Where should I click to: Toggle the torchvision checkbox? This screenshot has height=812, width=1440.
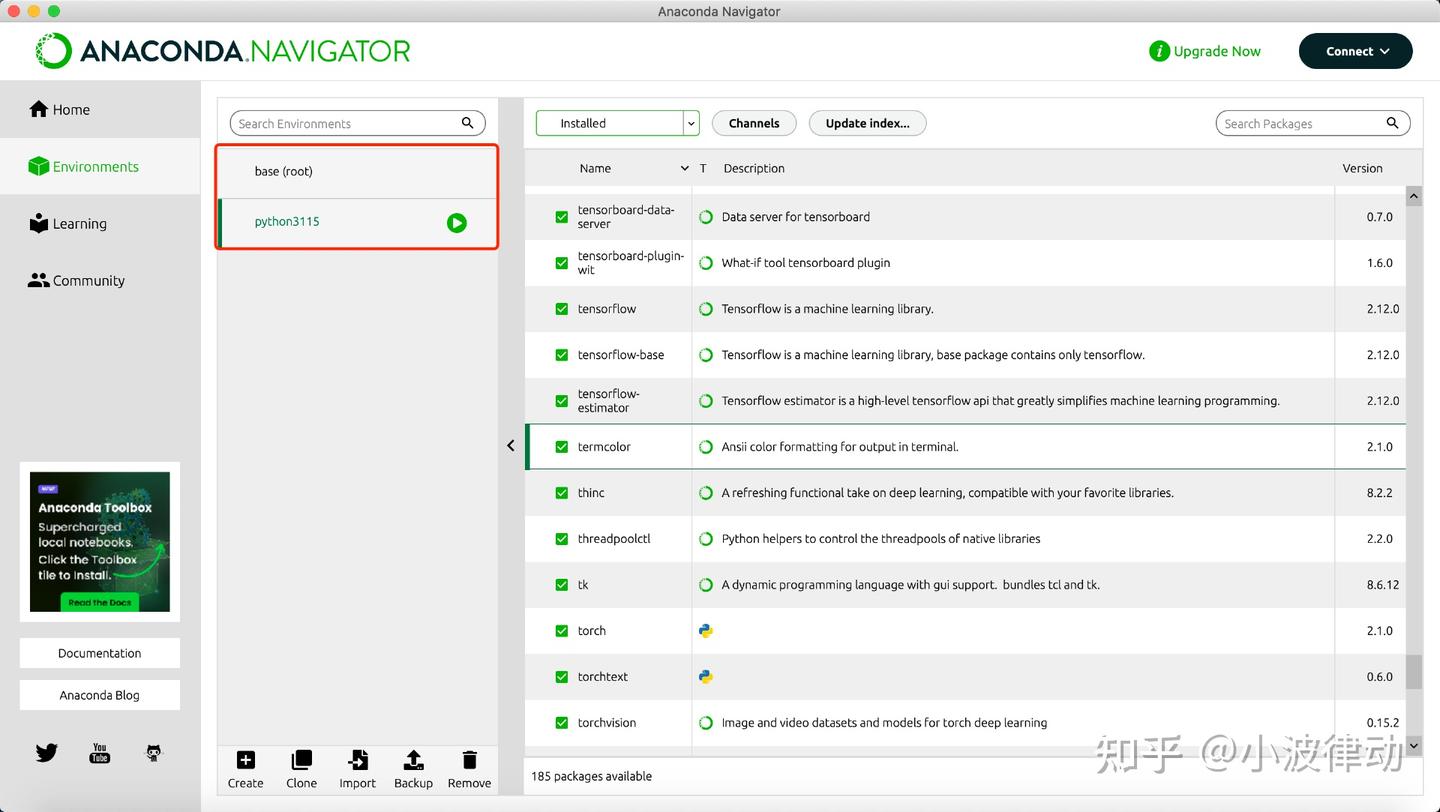point(562,723)
